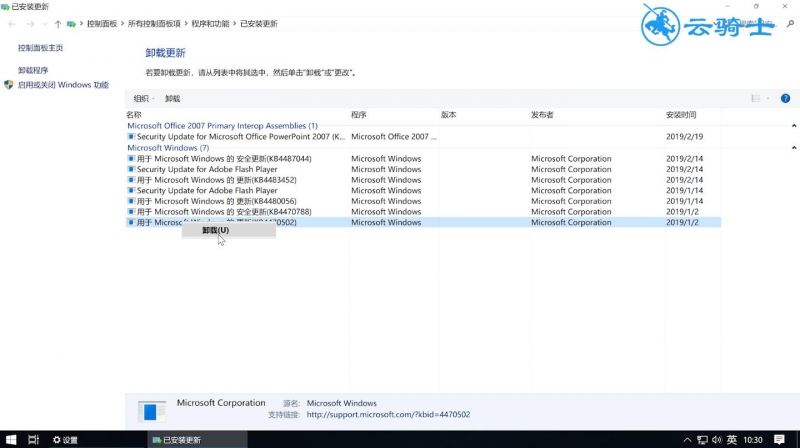Click the 2019/2/19 install date cell
This screenshot has height=448, width=800.
click(684, 137)
